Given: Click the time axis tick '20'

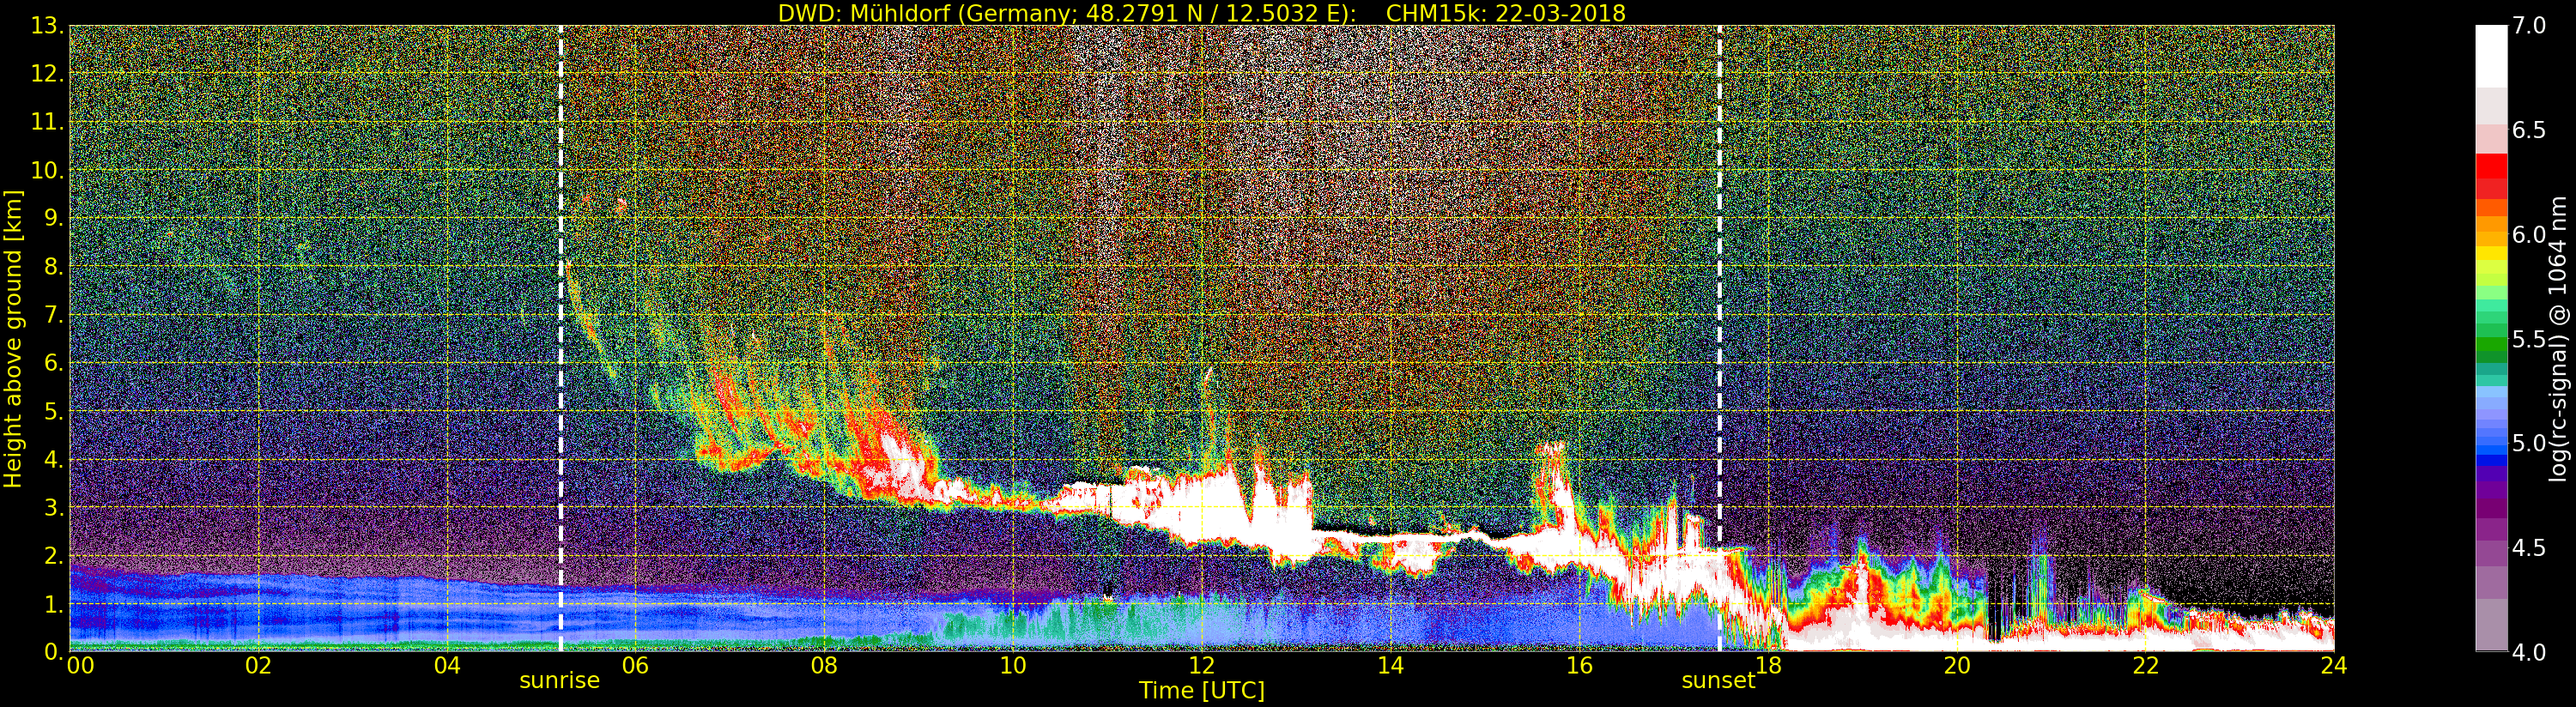Looking at the screenshot, I should (1957, 666).
